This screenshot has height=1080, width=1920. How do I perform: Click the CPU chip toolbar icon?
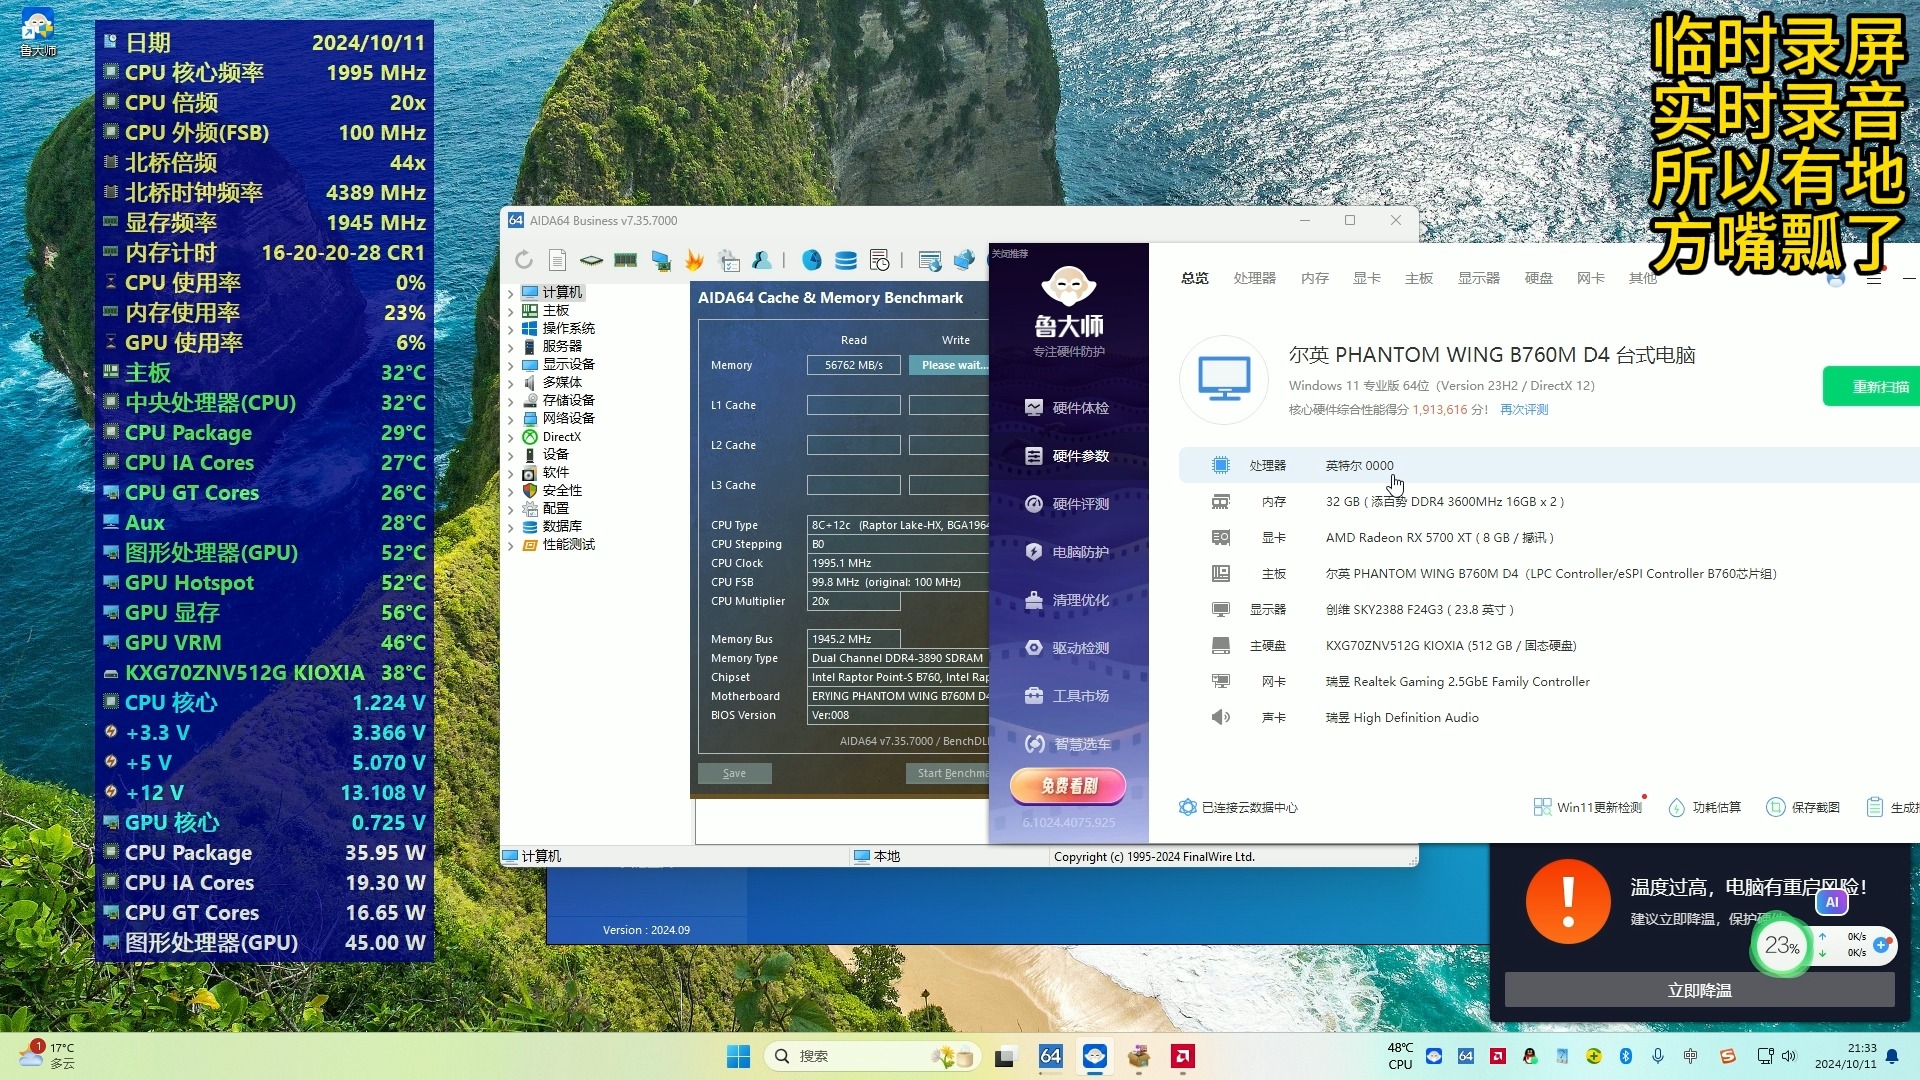(x=592, y=261)
